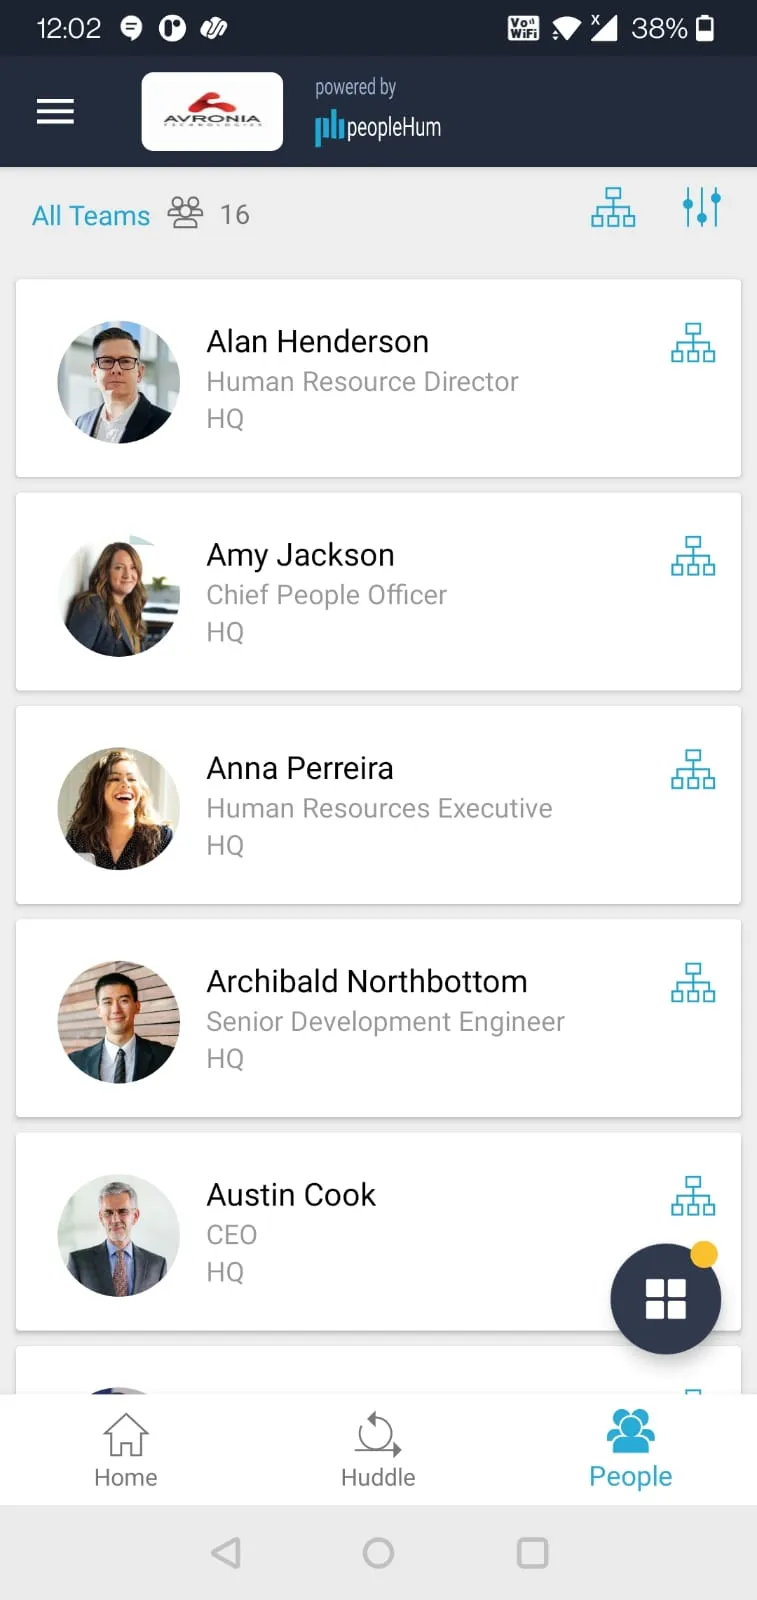Select the People tab
This screenshot has width=757, height=1600.
[x=631, y=1450]
